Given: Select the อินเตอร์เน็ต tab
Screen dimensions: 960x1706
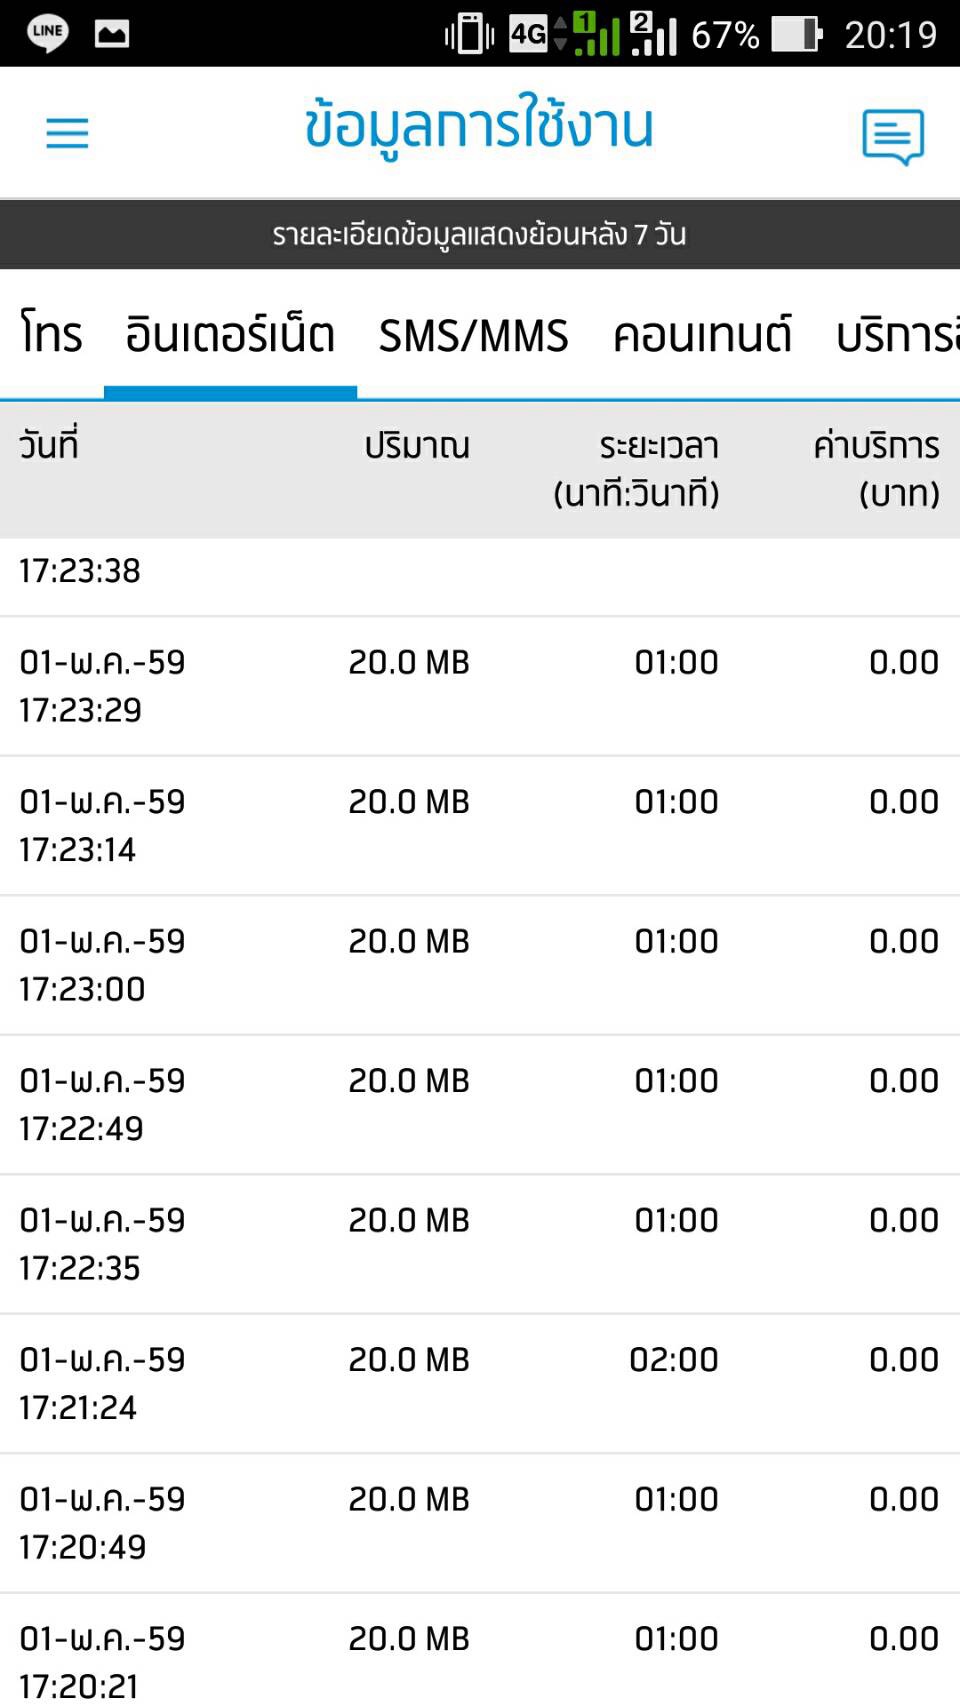Looking at the screenshot, I should coord(230,334).
